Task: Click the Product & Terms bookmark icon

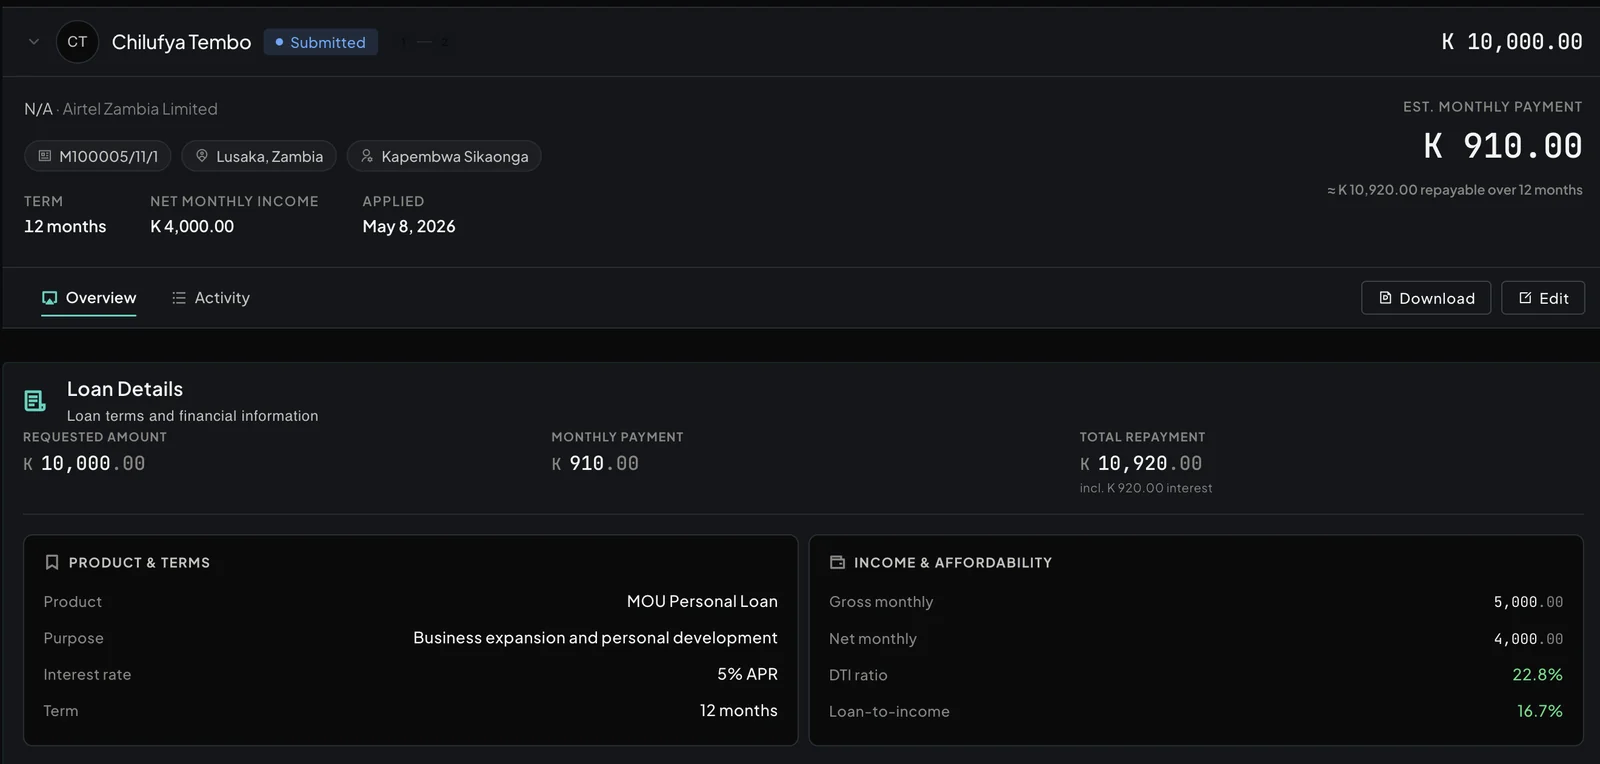Action: tap(52, 563)
